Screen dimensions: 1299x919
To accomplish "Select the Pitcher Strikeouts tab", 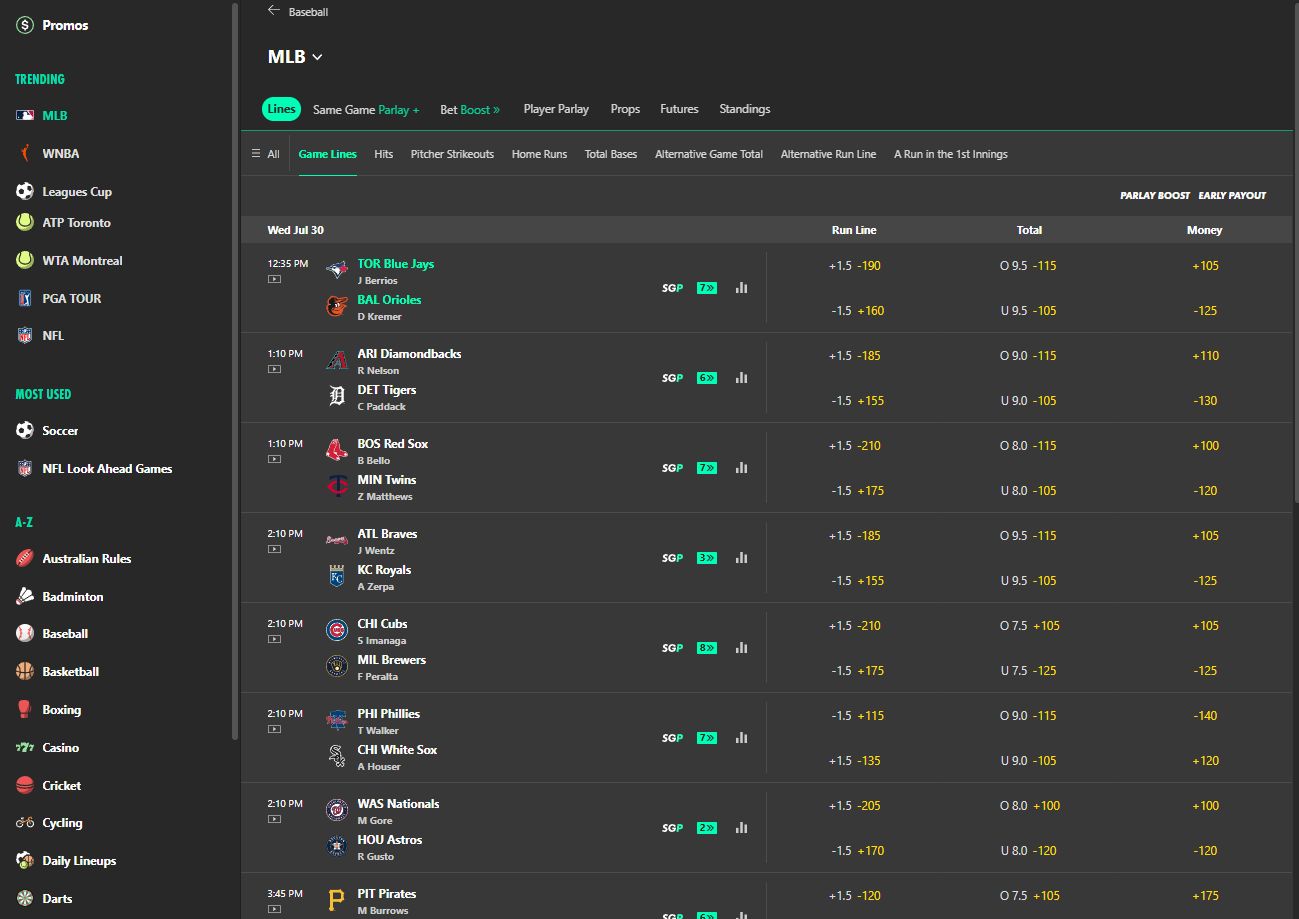I will pyautogui.click(x=451, y=154).
